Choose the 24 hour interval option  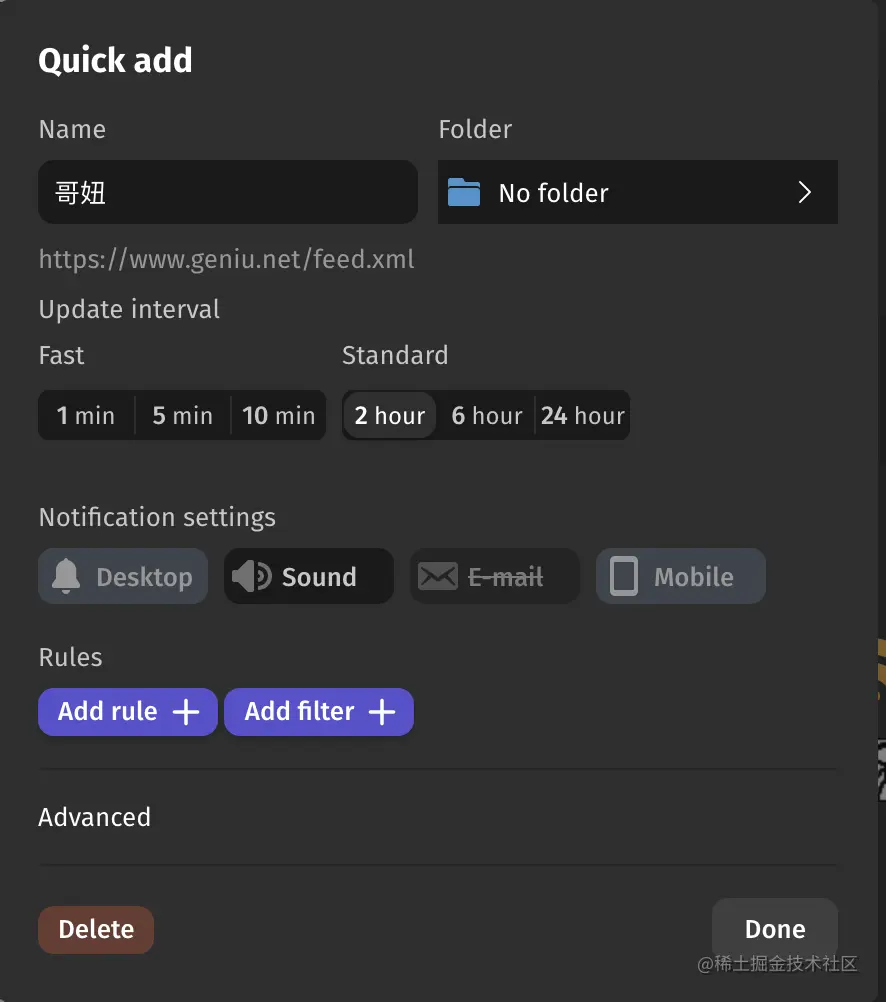(582, 415)
